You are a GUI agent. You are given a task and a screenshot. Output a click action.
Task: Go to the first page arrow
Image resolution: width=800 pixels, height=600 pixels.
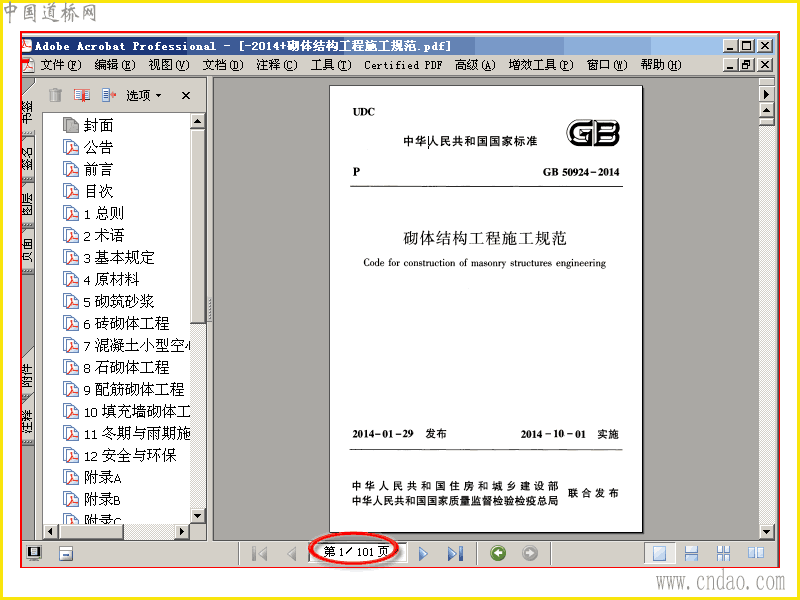(x=260, y=554)
